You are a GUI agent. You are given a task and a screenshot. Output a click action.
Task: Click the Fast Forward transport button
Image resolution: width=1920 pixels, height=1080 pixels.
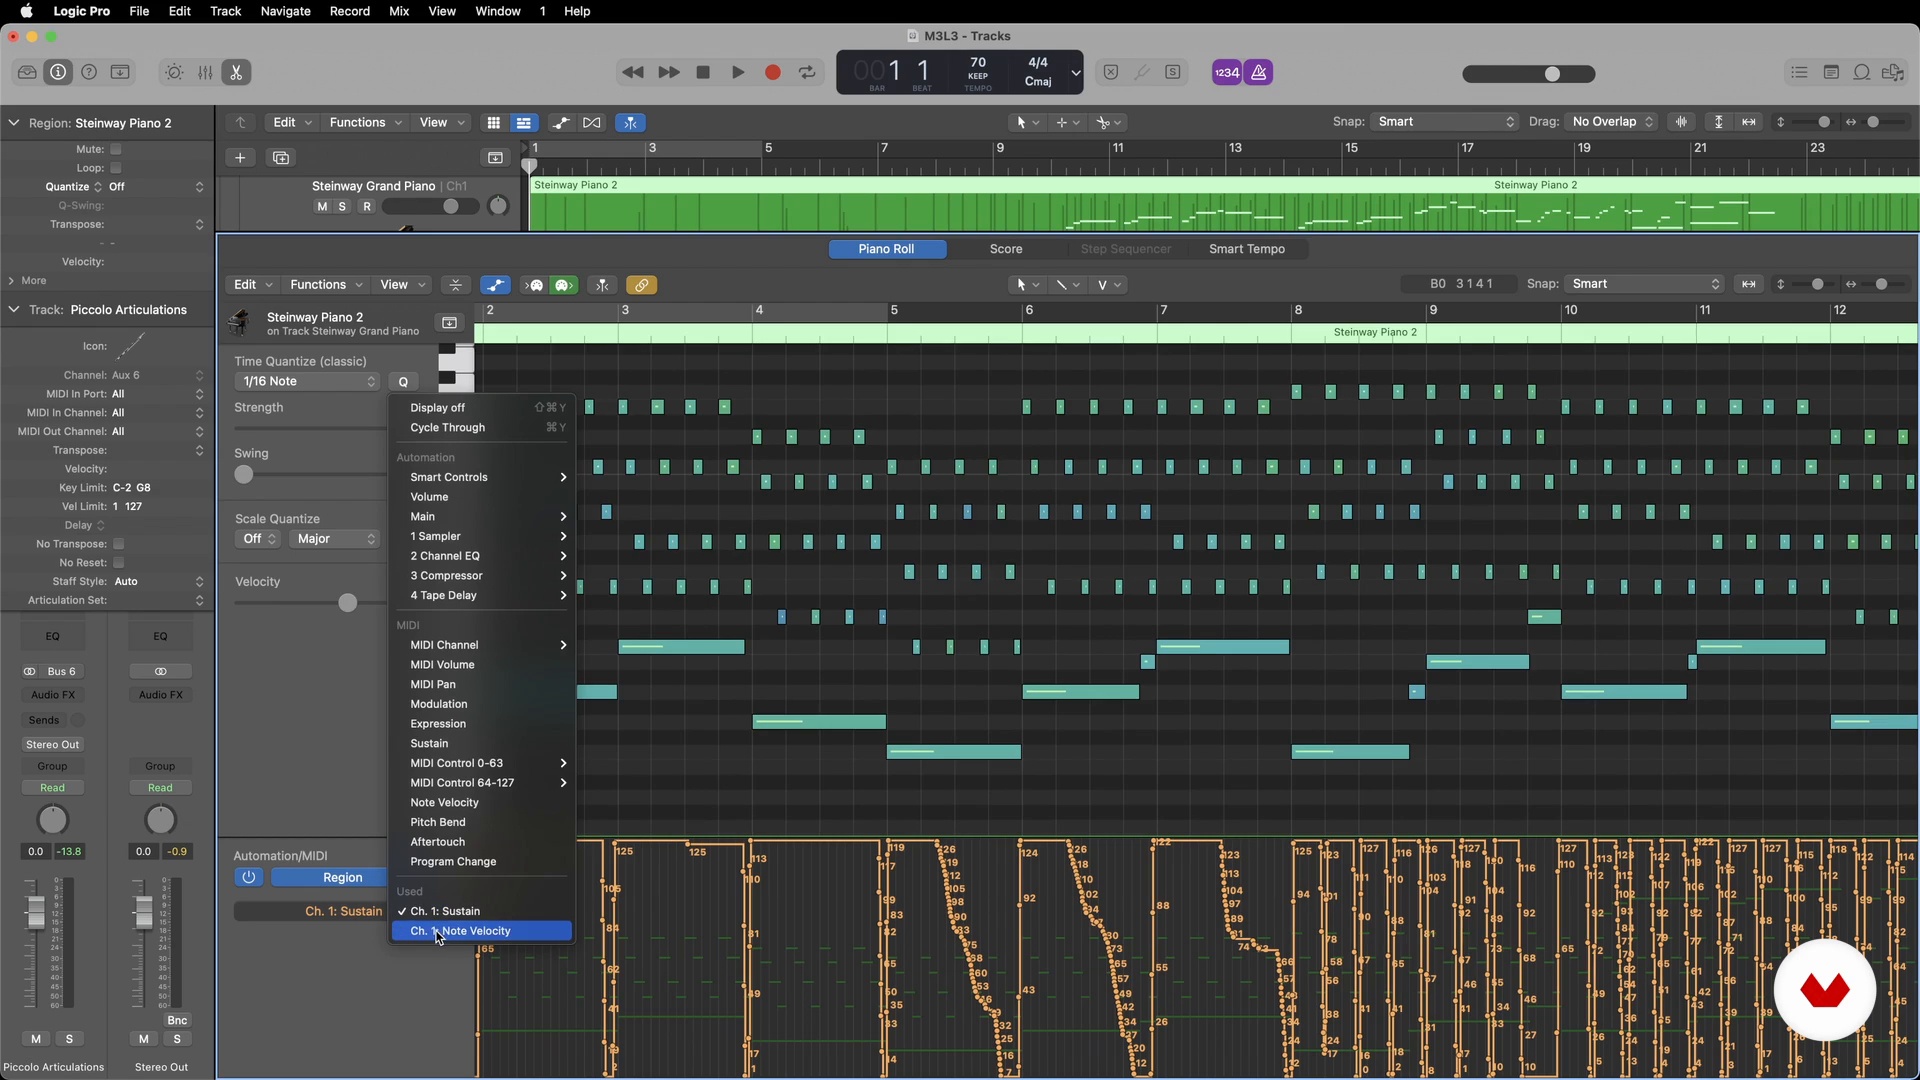669,72
